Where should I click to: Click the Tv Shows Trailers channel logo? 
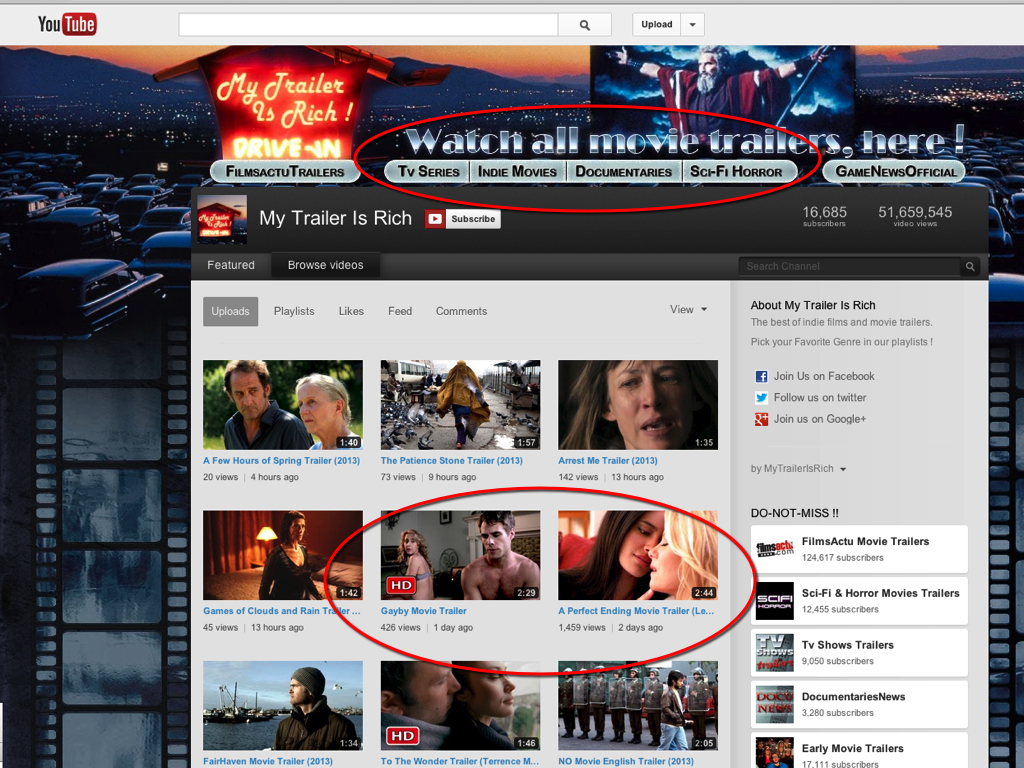[x=775, y=652]
